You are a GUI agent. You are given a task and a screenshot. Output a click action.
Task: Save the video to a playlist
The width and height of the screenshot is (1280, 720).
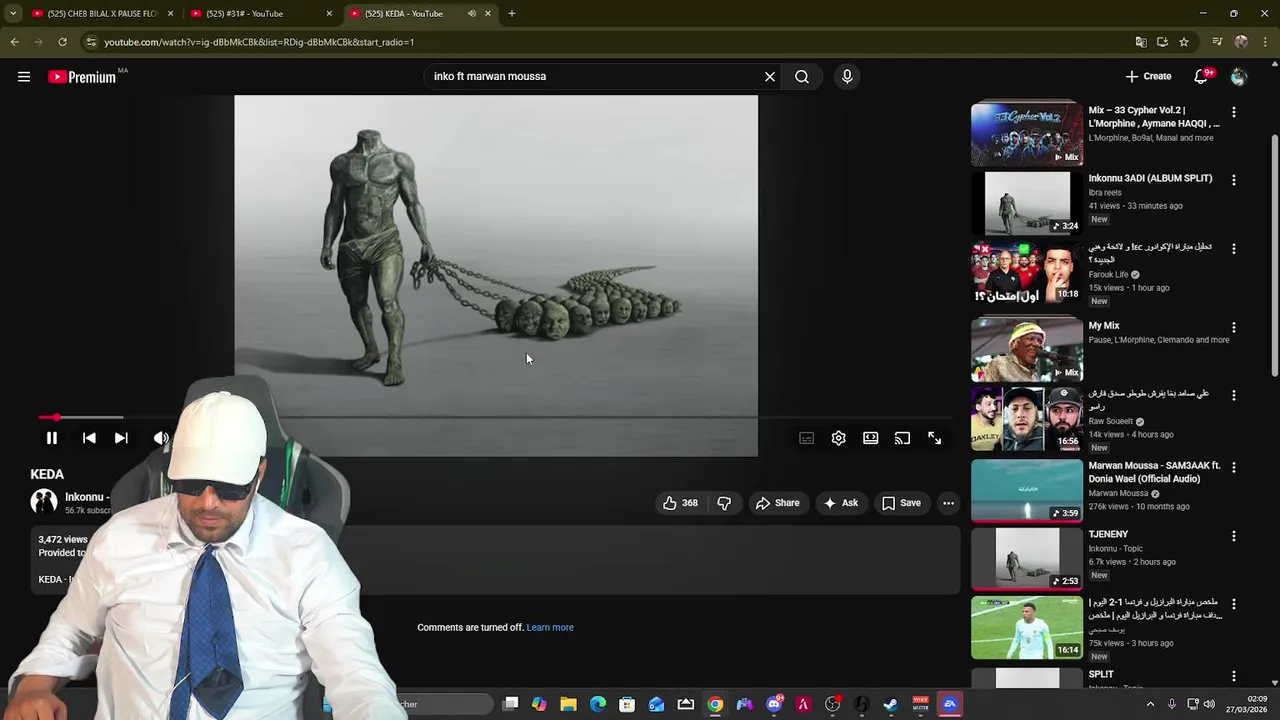901,503
